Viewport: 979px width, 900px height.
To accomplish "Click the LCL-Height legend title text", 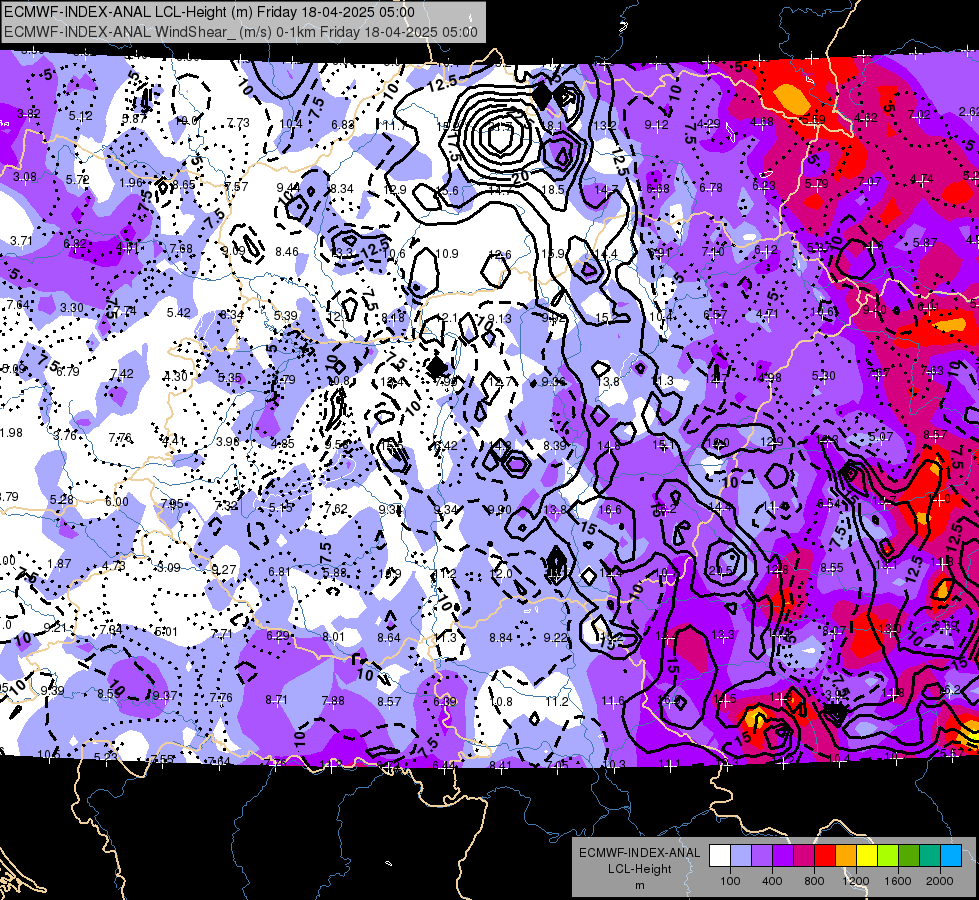I will click(x=639, y=869).
